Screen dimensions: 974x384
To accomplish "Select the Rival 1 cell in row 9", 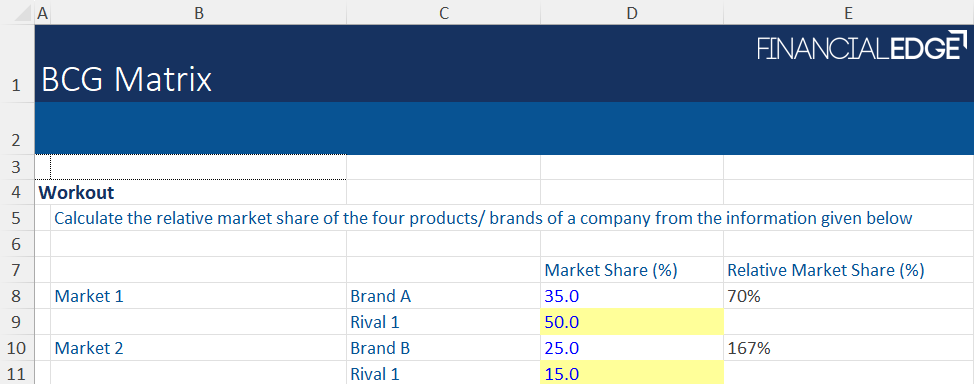I will 444,322.
